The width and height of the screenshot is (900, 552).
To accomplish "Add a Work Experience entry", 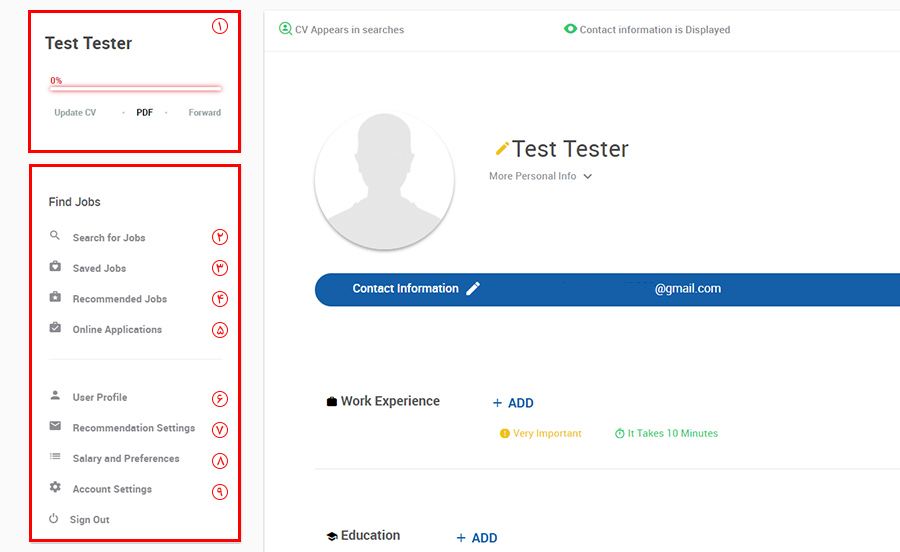I will pos(513,403).
